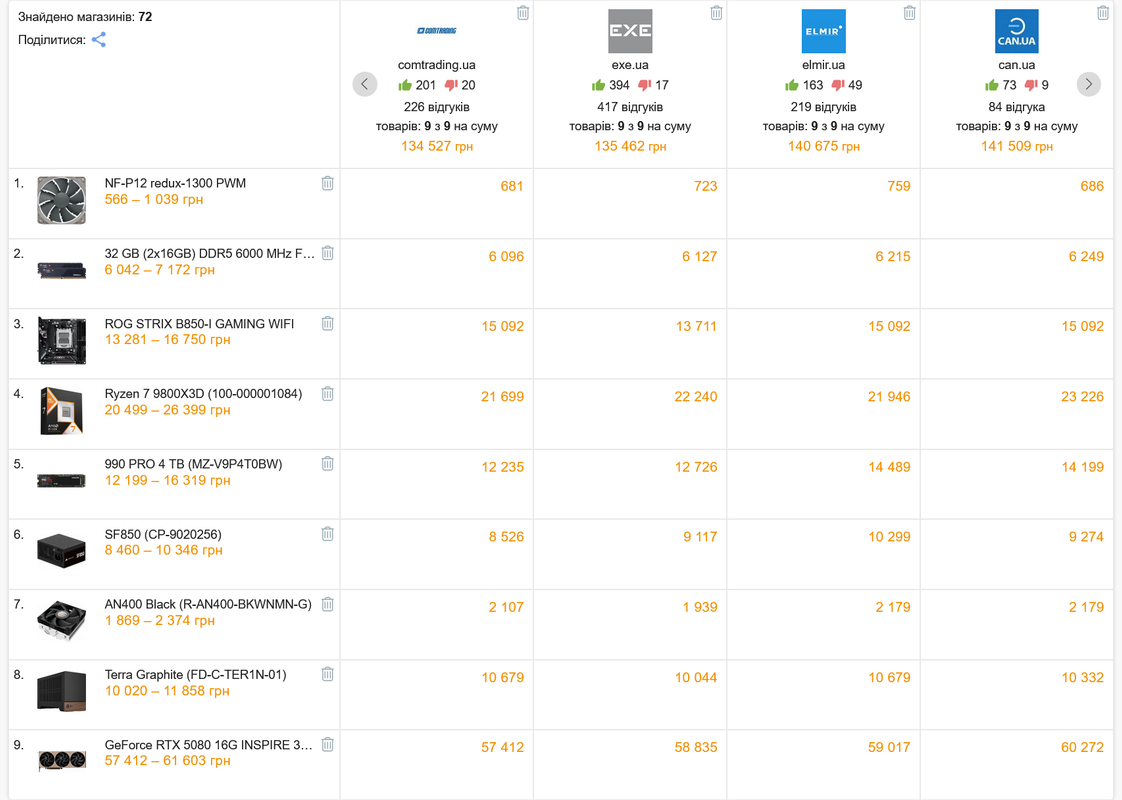Open can.ua store name link
This screenshot has height=800, width=1122.
(x=1017, y=65)
